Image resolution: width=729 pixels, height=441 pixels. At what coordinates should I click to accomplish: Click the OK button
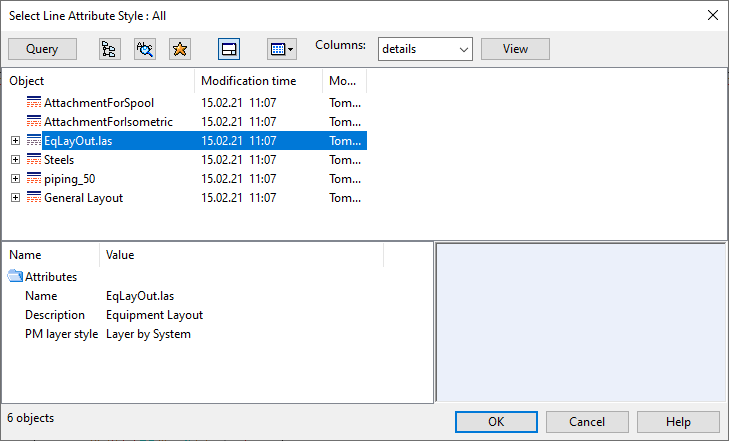[496, 422]
